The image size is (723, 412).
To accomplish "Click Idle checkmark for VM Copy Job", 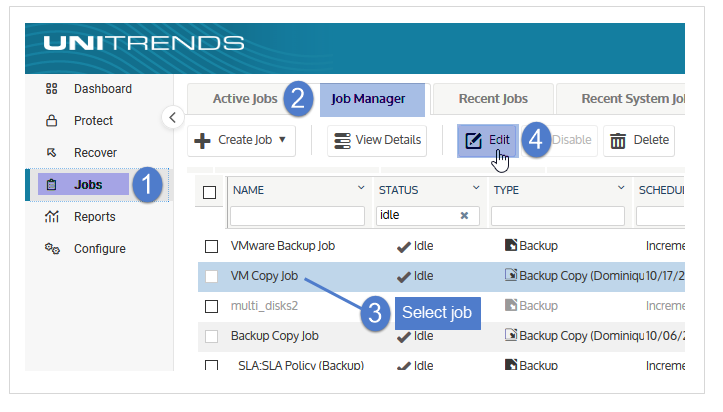I will pos(403,277).
